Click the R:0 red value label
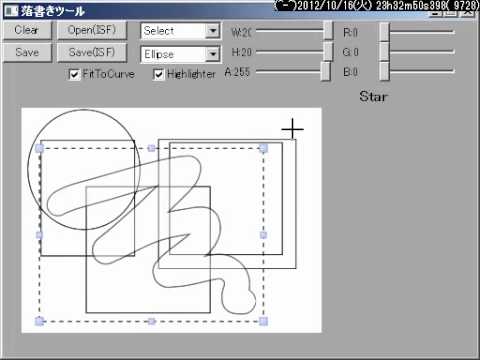 350,32
